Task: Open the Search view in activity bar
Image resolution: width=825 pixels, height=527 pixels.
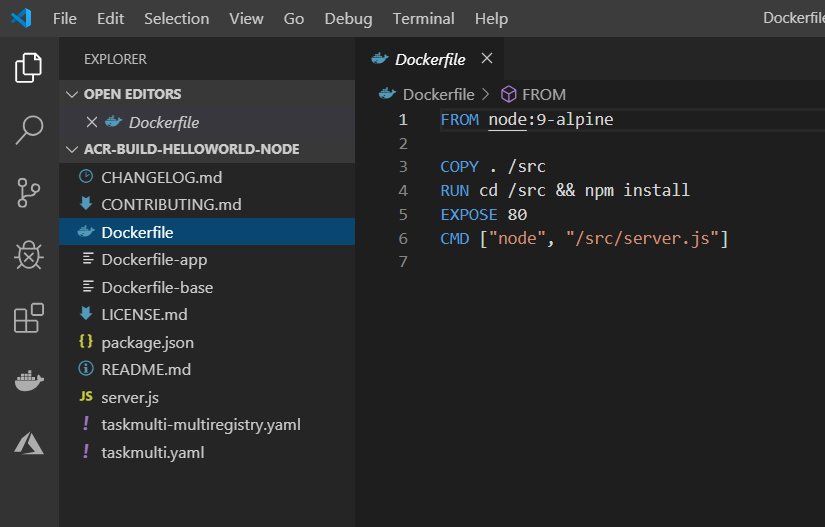Action: (x=28, y=130)
